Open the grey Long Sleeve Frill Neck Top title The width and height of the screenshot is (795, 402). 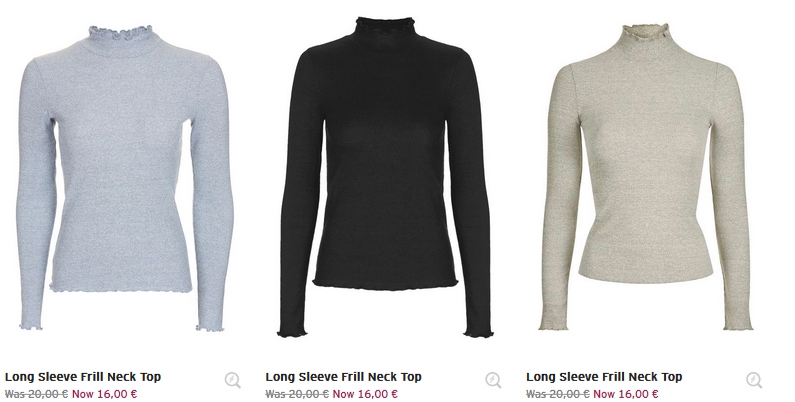tap(83, 377)
